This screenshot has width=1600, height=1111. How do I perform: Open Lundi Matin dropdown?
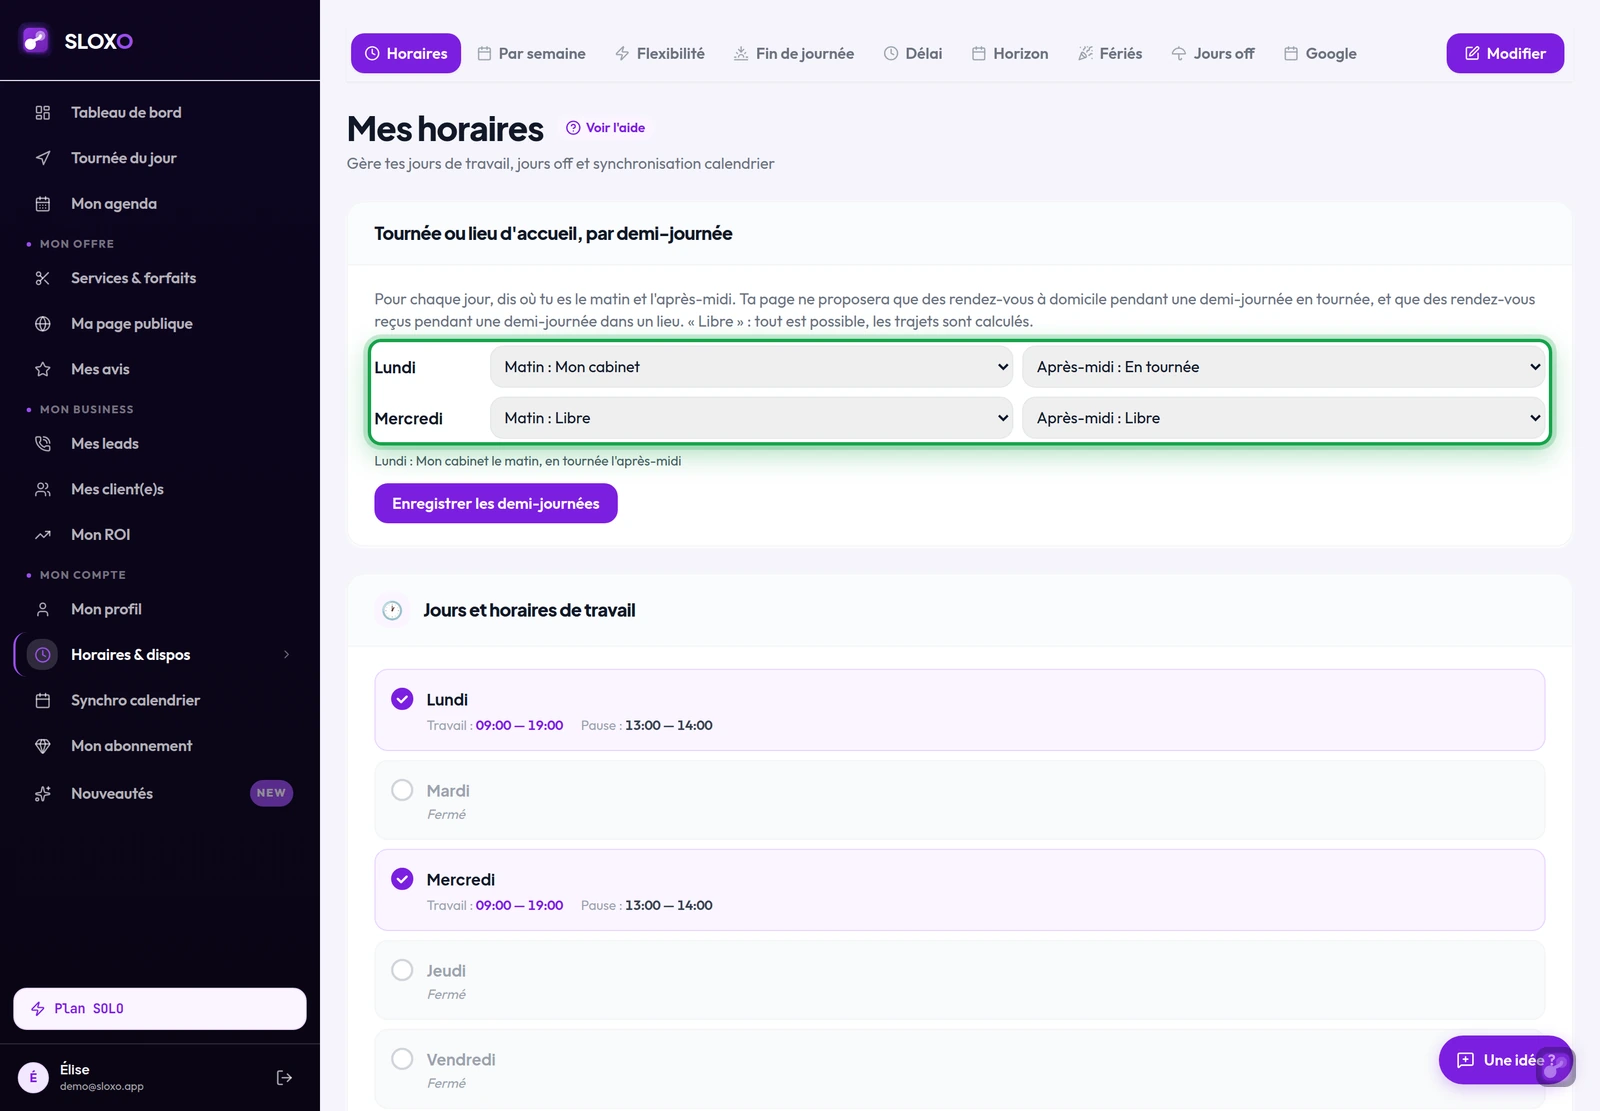[x=751, y=367]
